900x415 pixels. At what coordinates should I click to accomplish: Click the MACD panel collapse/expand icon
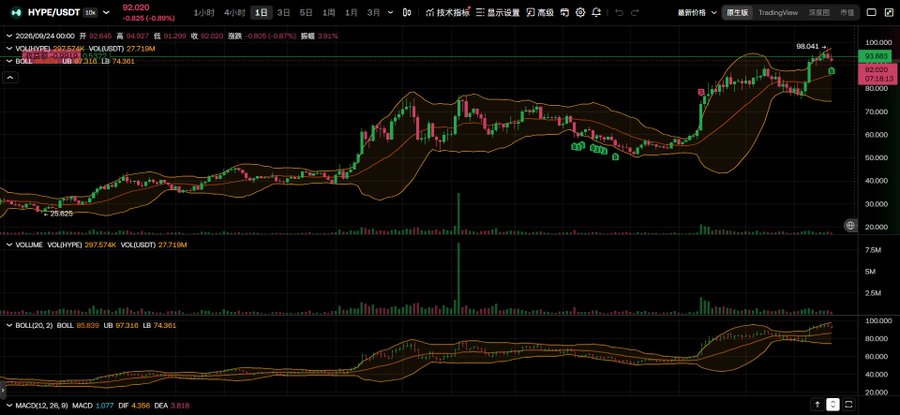832,404
